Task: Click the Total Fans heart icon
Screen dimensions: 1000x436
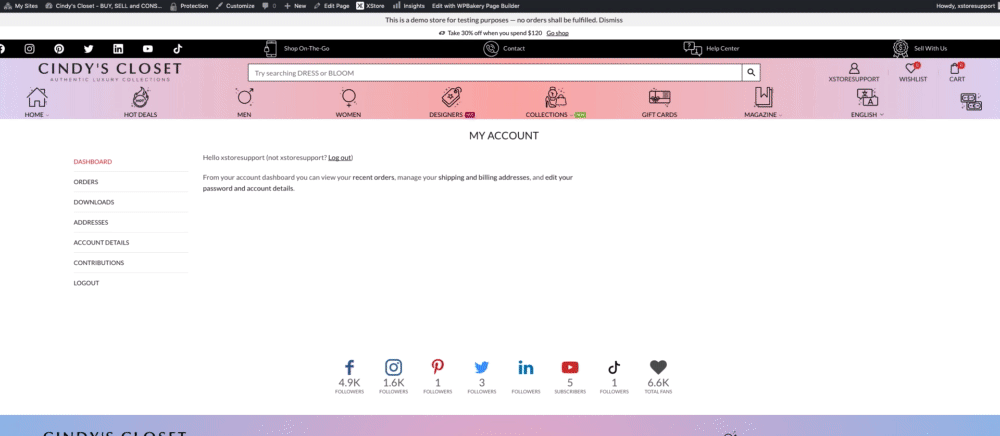Action: click(658, 367)
